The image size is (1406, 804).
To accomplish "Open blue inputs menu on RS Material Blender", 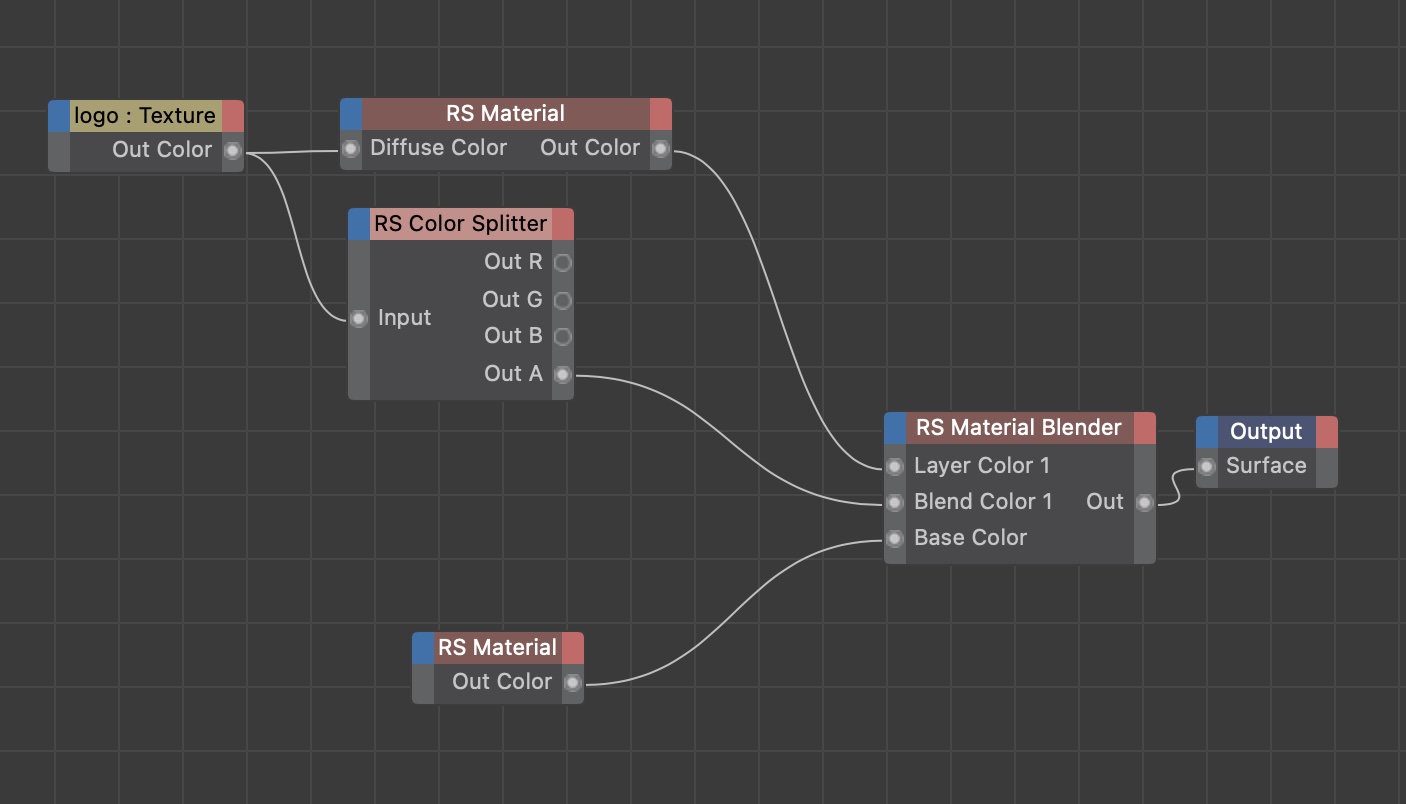I will (x=895, y=428).
